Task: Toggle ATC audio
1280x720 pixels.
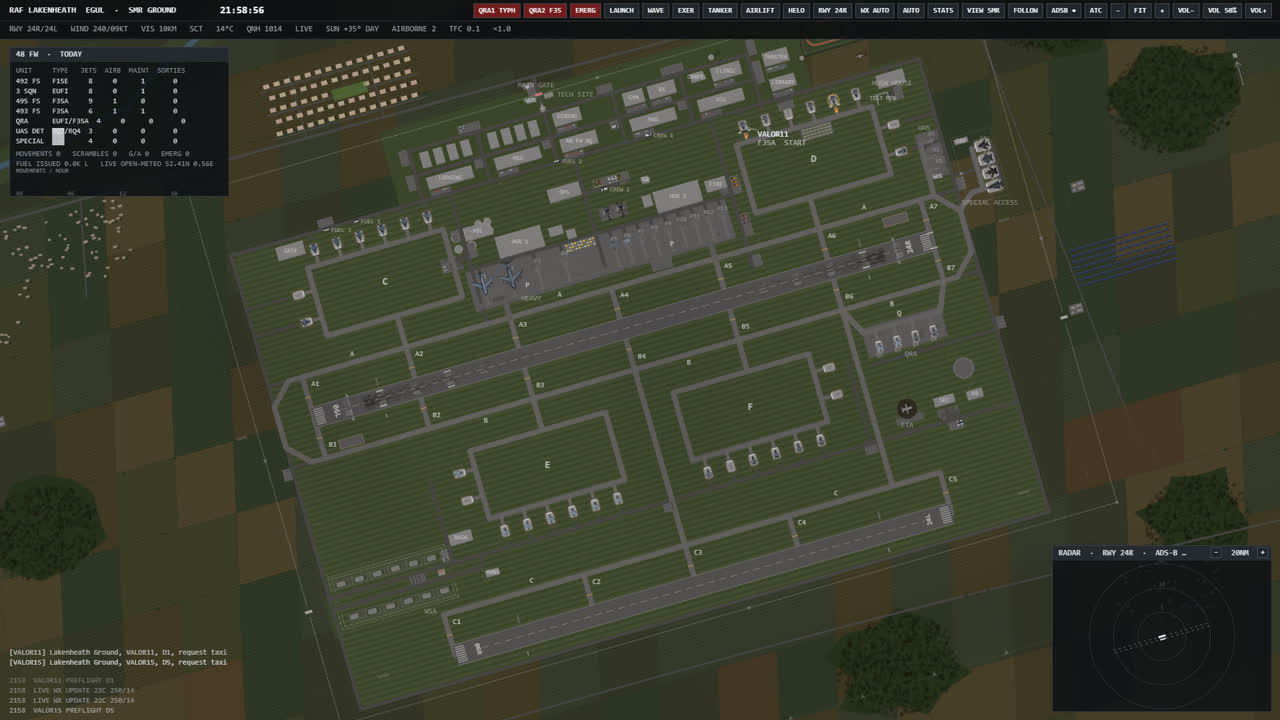Action: click(1096, 10)
